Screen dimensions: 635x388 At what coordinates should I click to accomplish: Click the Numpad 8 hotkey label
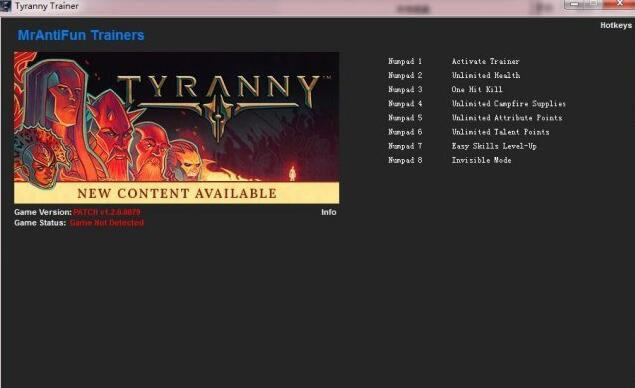tap(405, 160)
